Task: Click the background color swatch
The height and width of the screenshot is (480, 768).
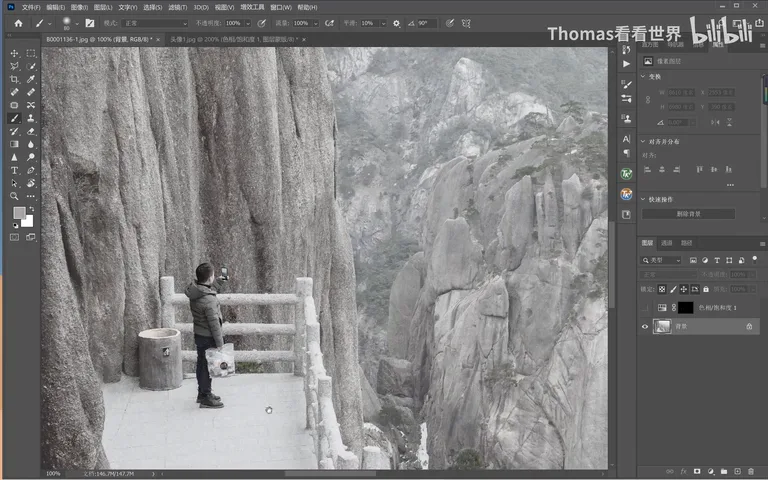Action: point(28,221)
